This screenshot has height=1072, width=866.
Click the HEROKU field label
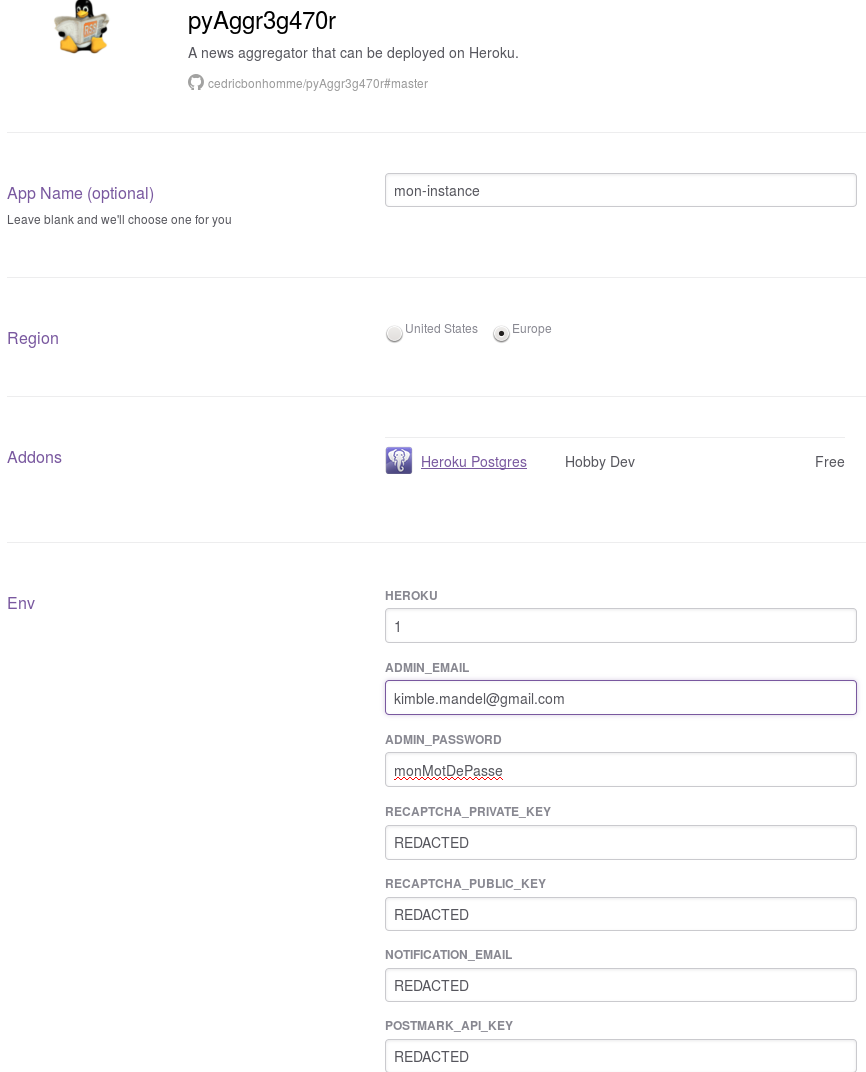411,595
